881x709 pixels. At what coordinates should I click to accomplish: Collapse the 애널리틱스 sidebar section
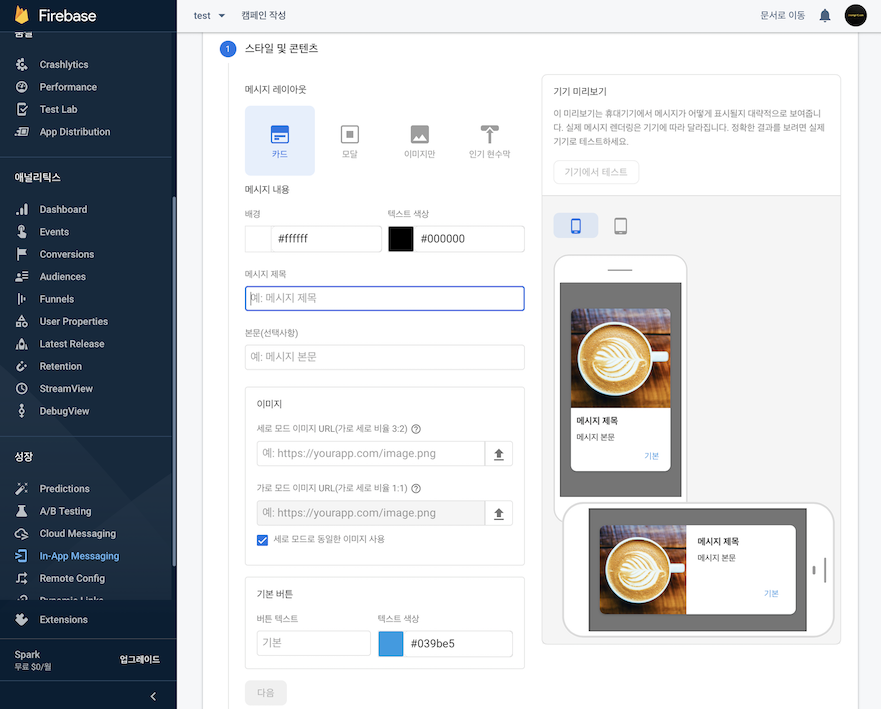[x=38, y=177]
